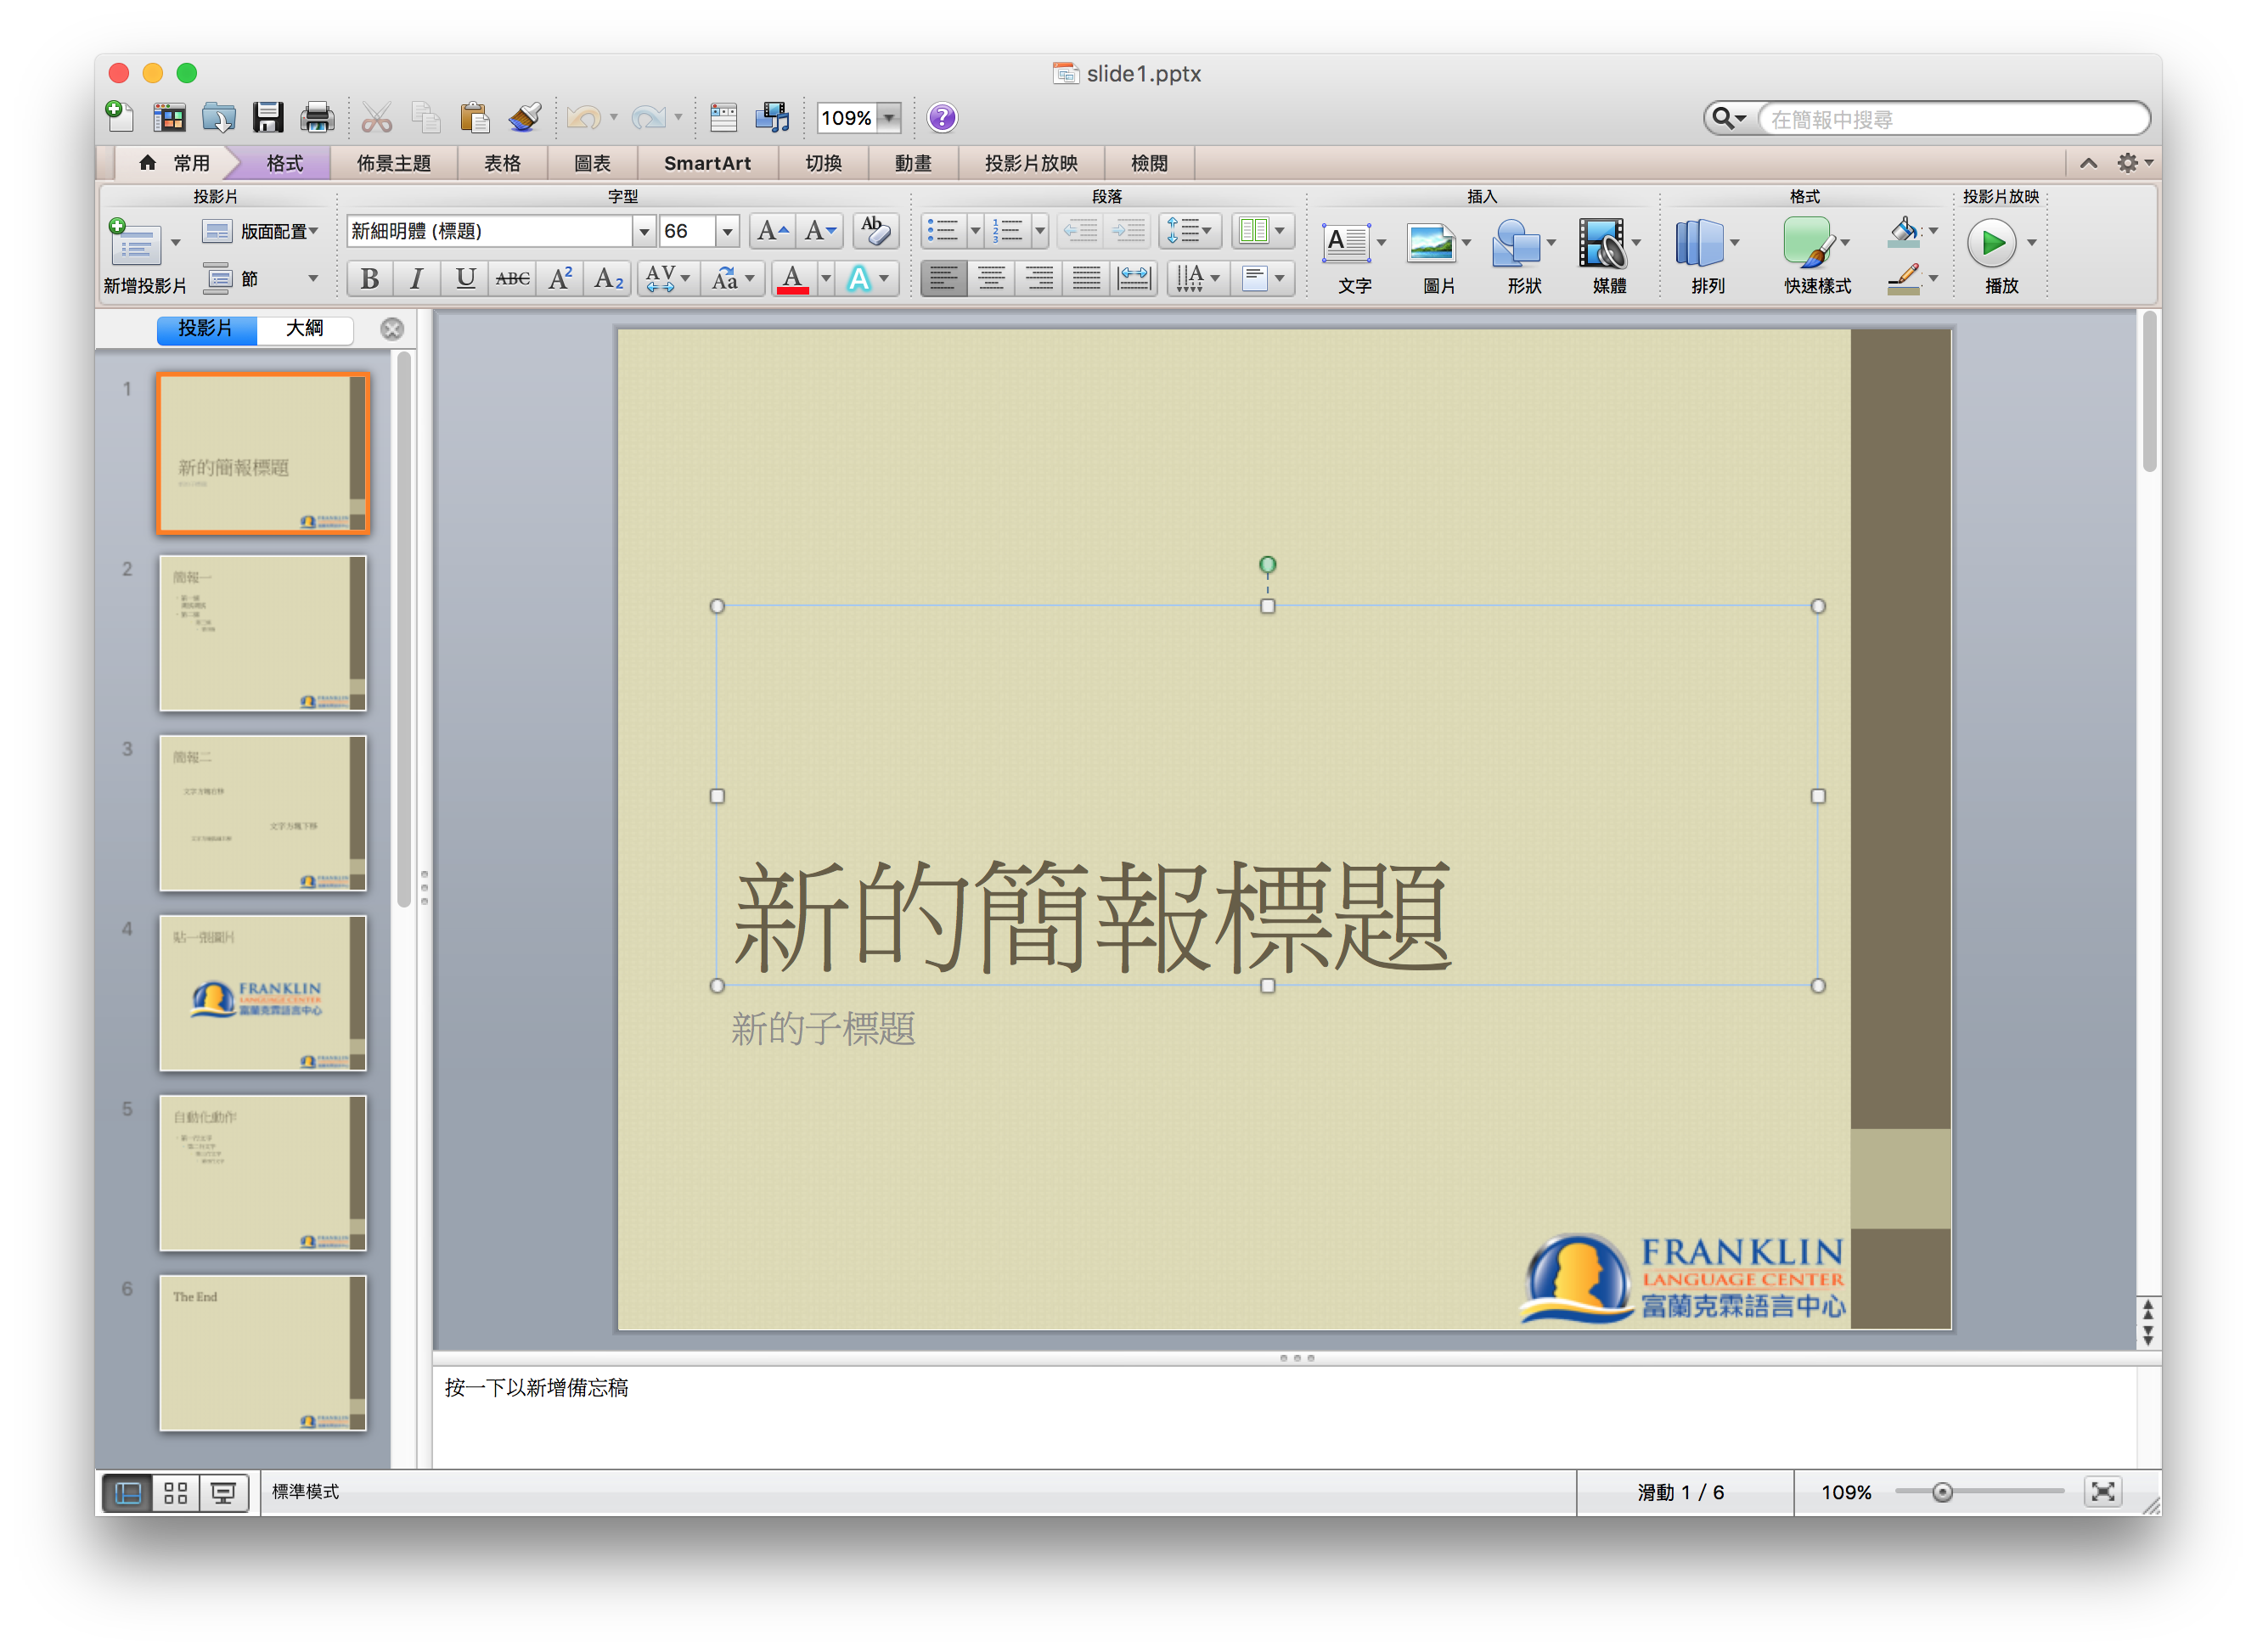2257x1652 pixels.
Task: Open the font name dropdown
Action: point(644,231)
